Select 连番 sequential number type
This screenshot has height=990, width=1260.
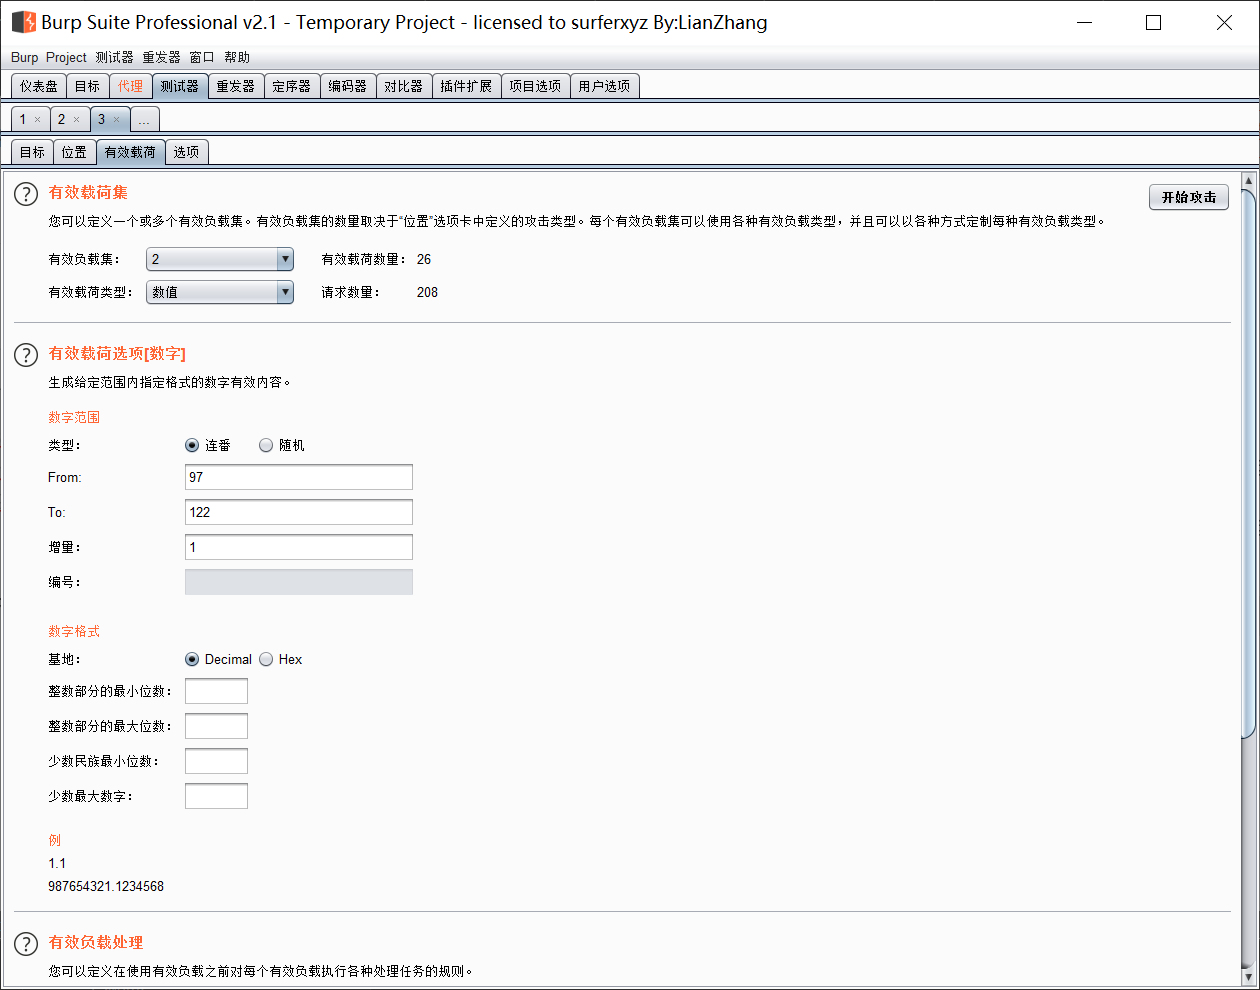point(192,446)
